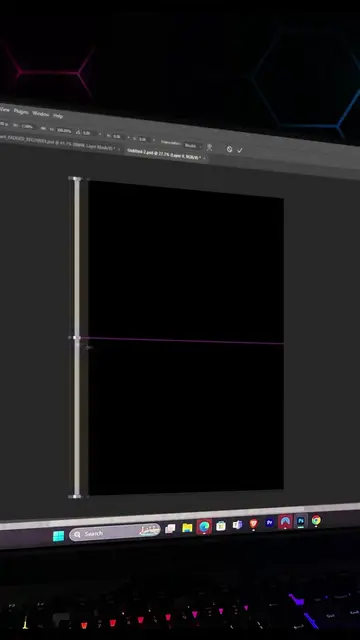
Task: Click the bottom-left transform handle on canvas
Action: click(76, 496)
